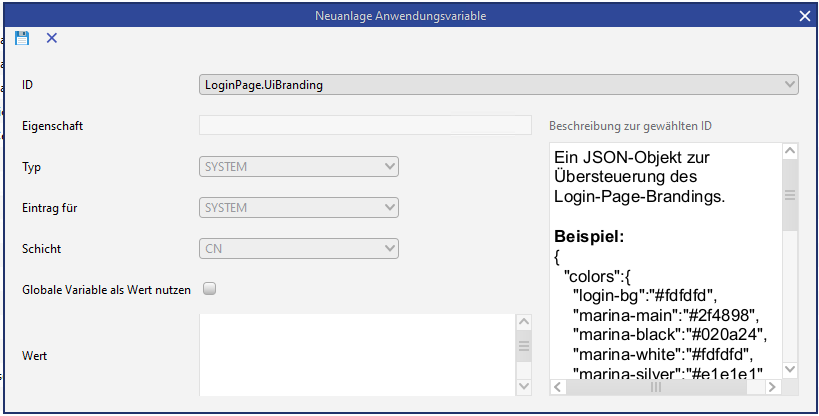Viewport: 819px width, 416px height.
Task: Expand the Eintrag für dropdown
Action: (x=299, y=208)
